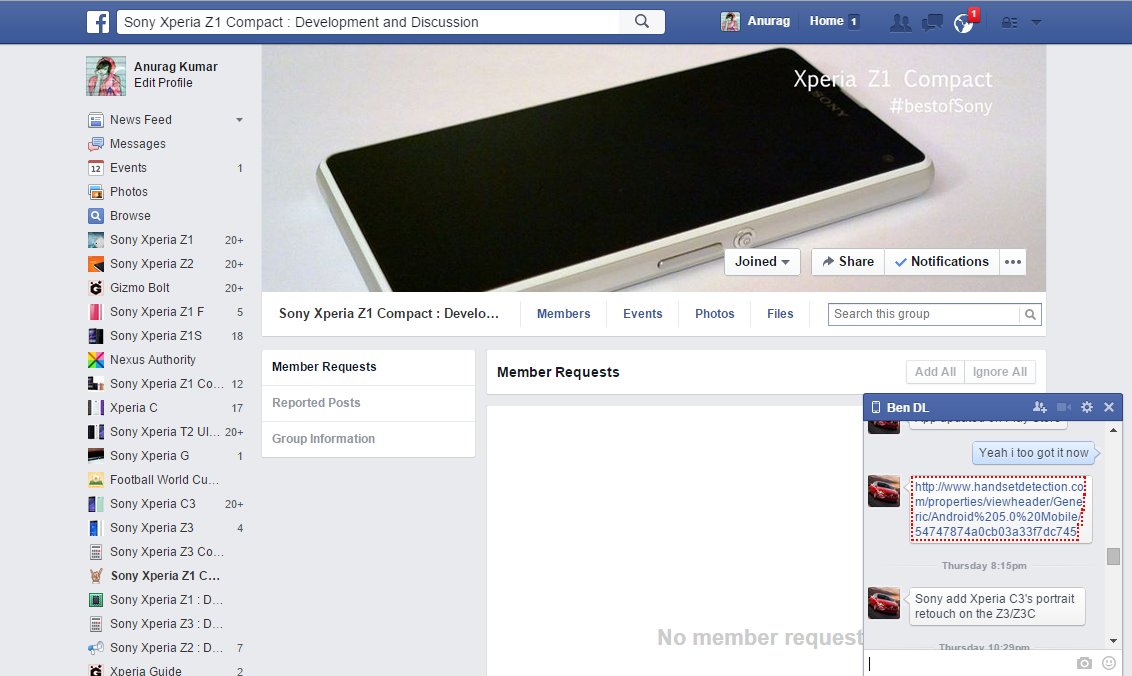Click the chat scrollbar thumb

click(1113, 556)
